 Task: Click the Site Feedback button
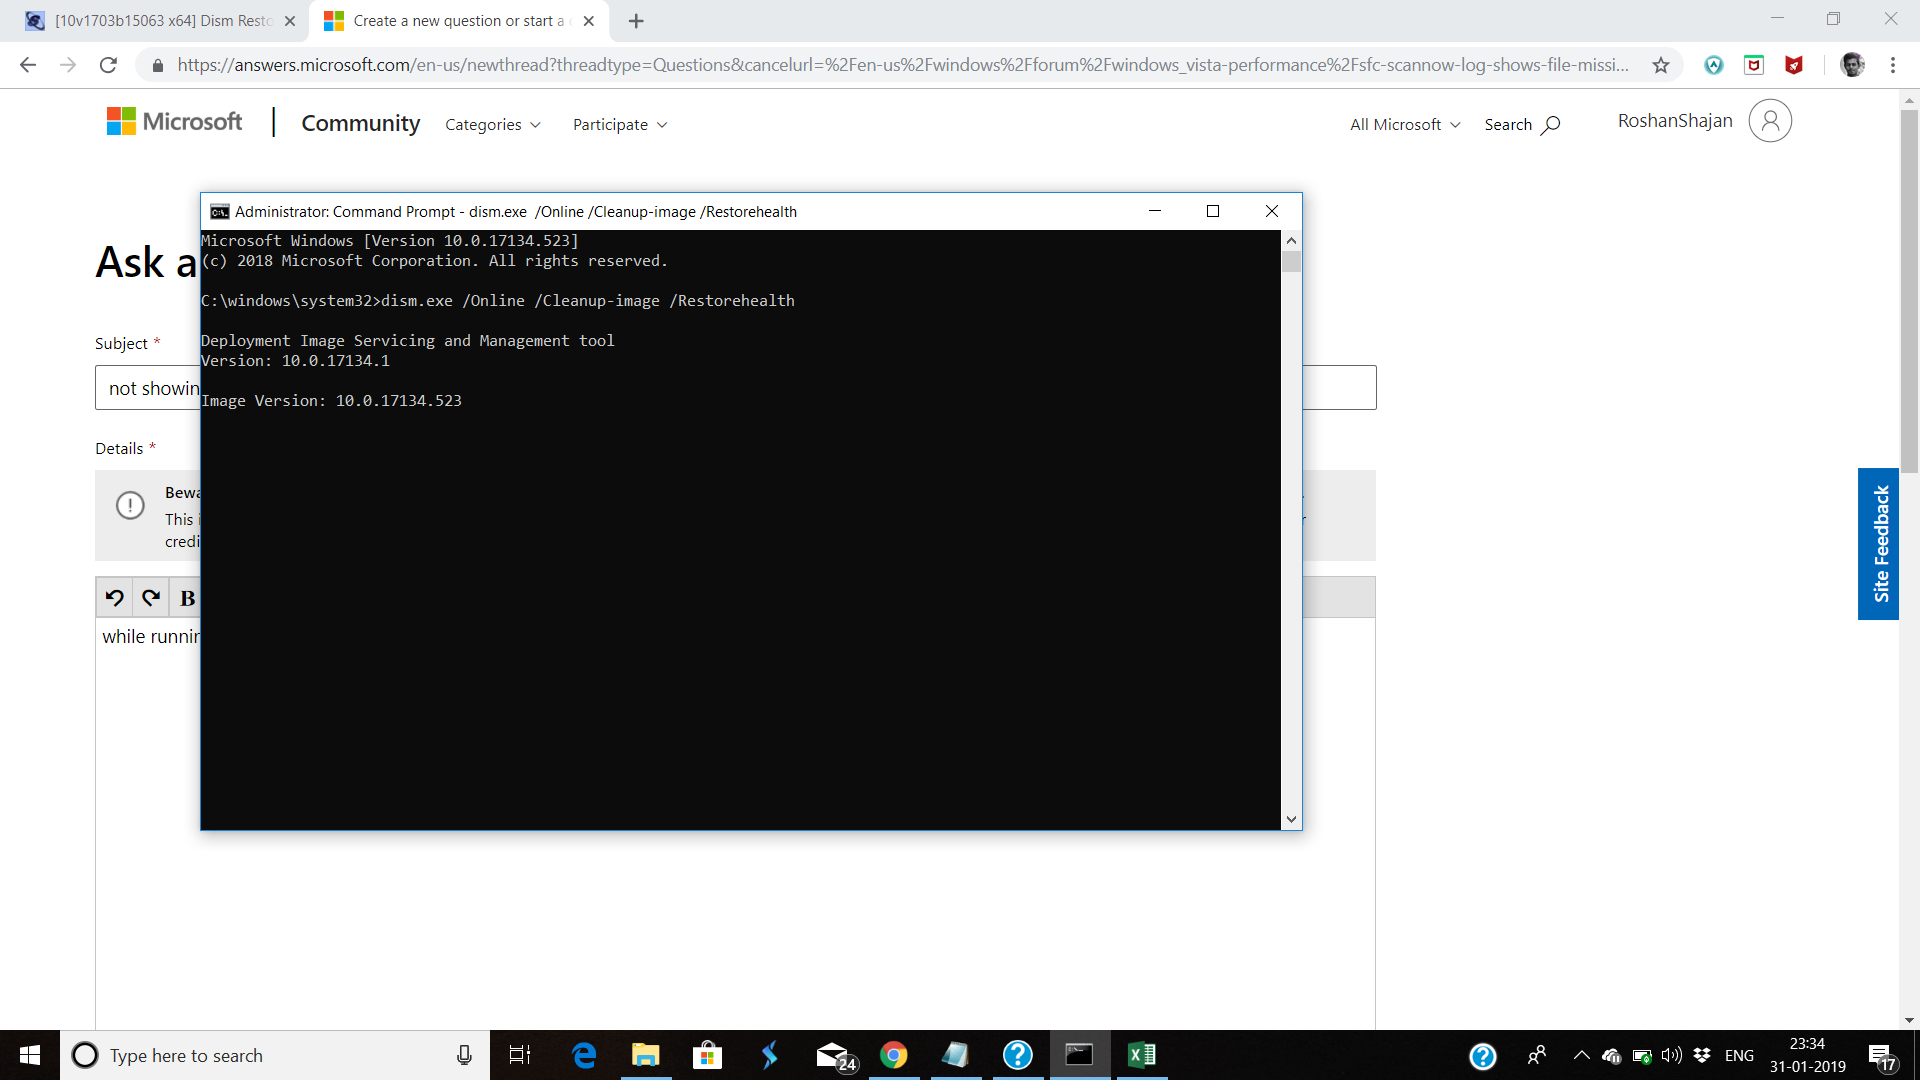pyautogui.click(x=1879, y=544)
